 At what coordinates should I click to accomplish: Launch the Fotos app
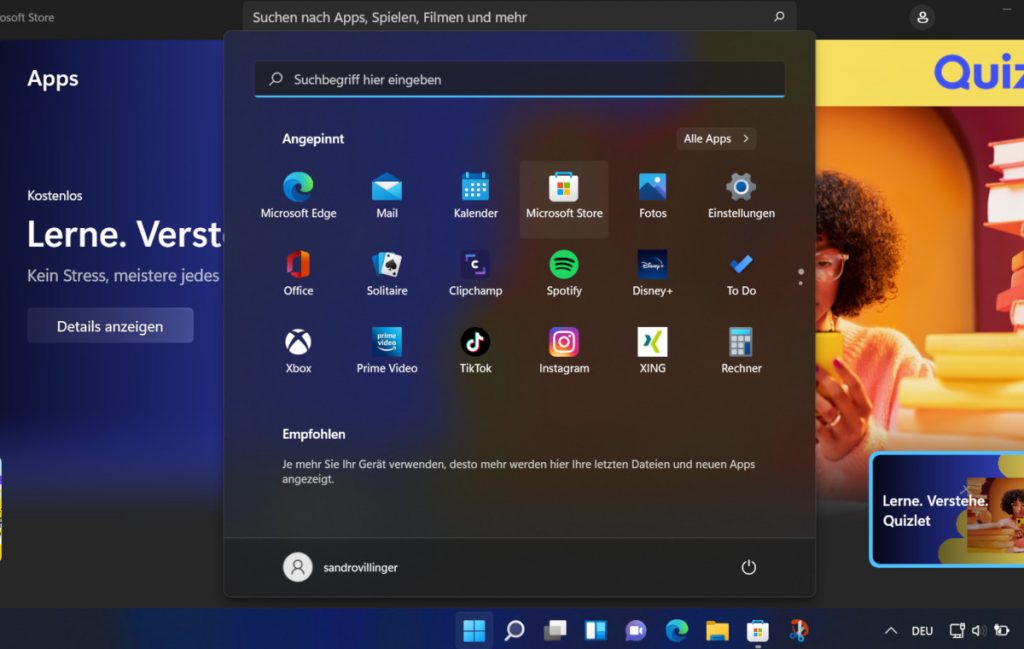tap(652, 196)
